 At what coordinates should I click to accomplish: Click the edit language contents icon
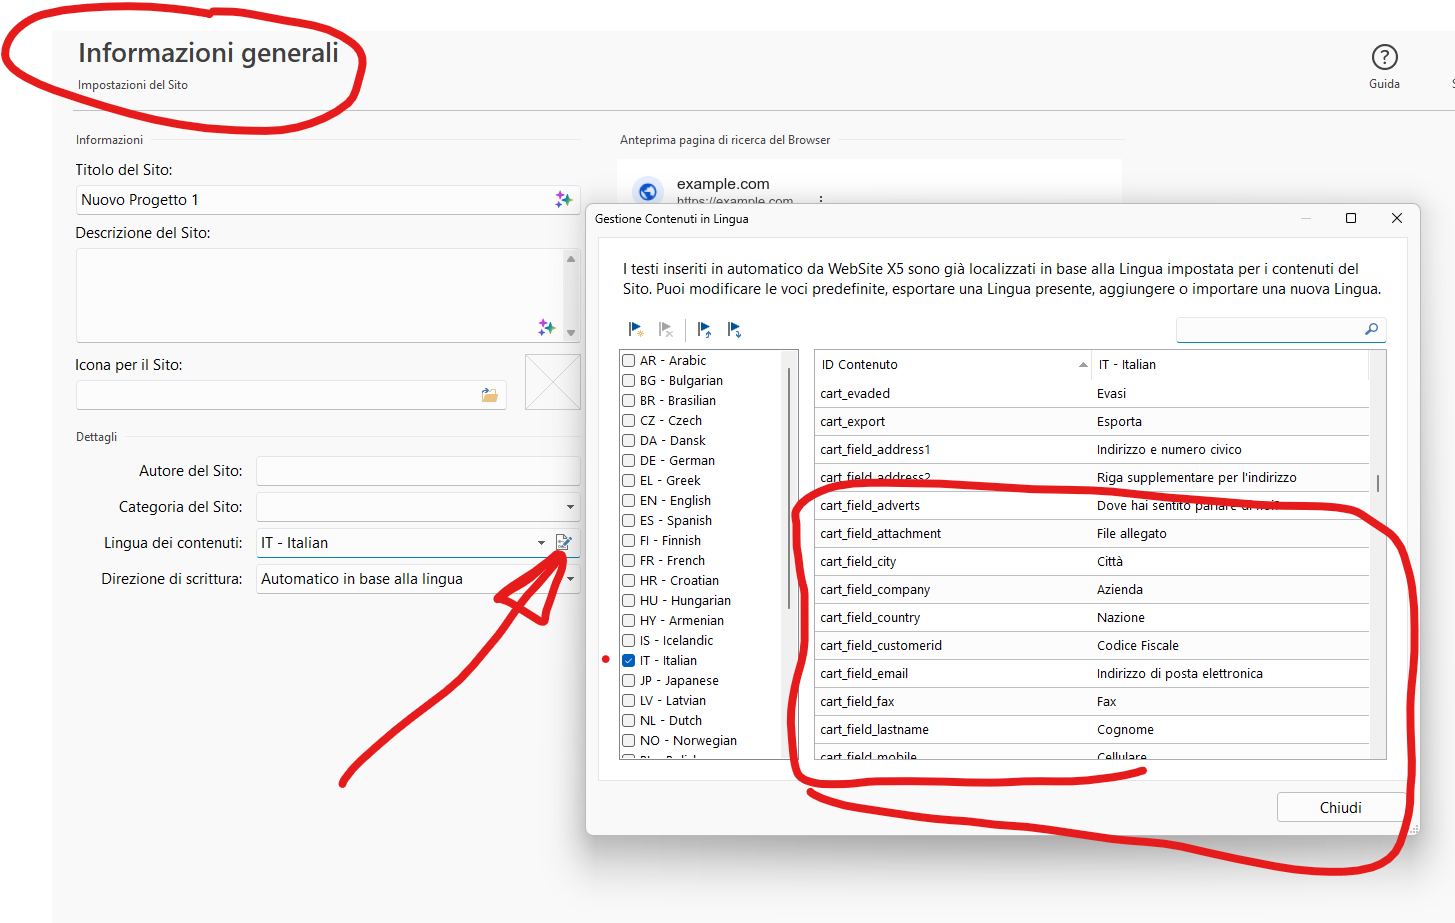tap(564, 542)
